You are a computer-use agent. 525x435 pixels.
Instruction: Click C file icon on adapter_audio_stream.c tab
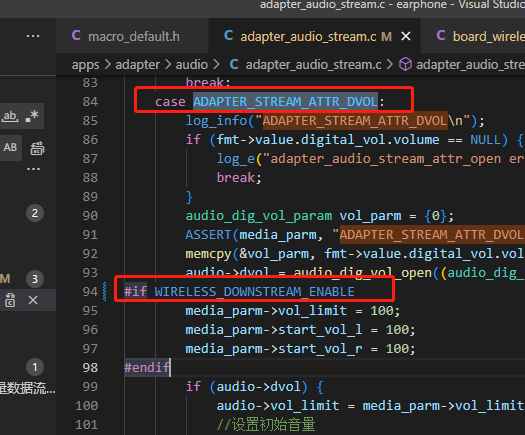(228, 35)
